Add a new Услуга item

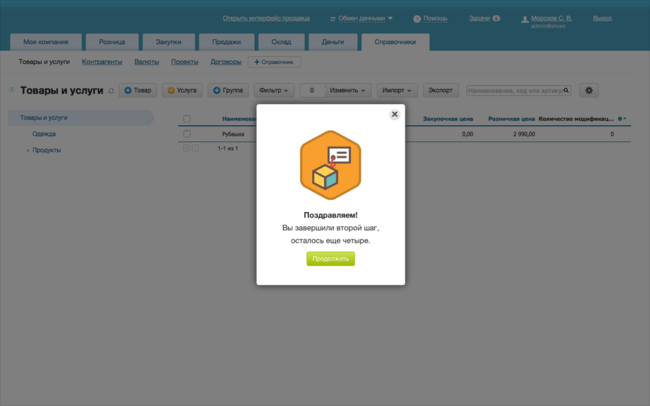click(x=182, y=90)
